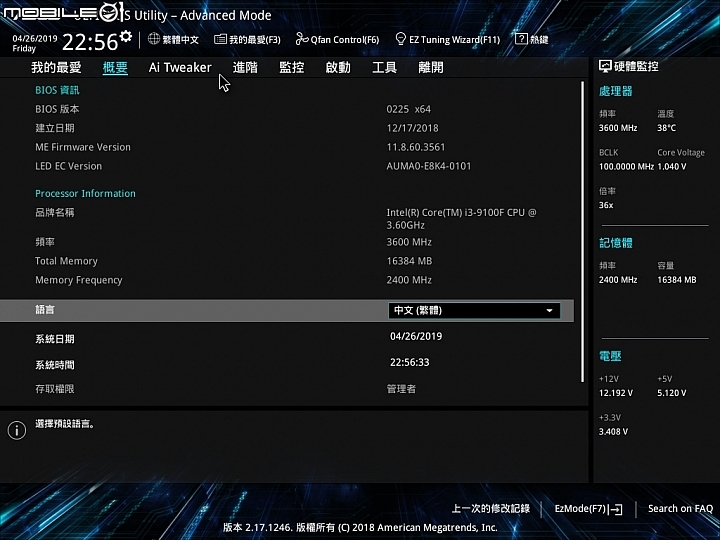Click the hardware monitor screen icon
The height and width of the screenshot is (540, 720).
click(x=605, y=67)
